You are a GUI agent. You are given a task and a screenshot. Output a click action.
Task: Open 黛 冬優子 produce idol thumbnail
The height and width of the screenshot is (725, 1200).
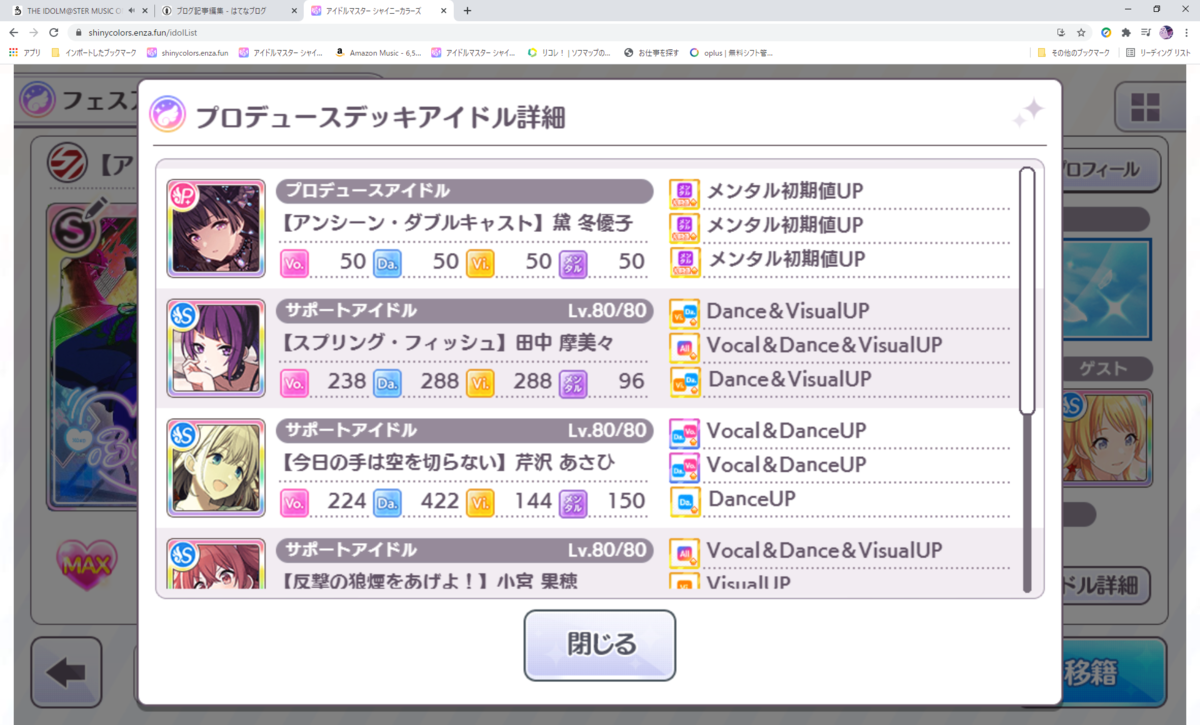click(216, 228)
